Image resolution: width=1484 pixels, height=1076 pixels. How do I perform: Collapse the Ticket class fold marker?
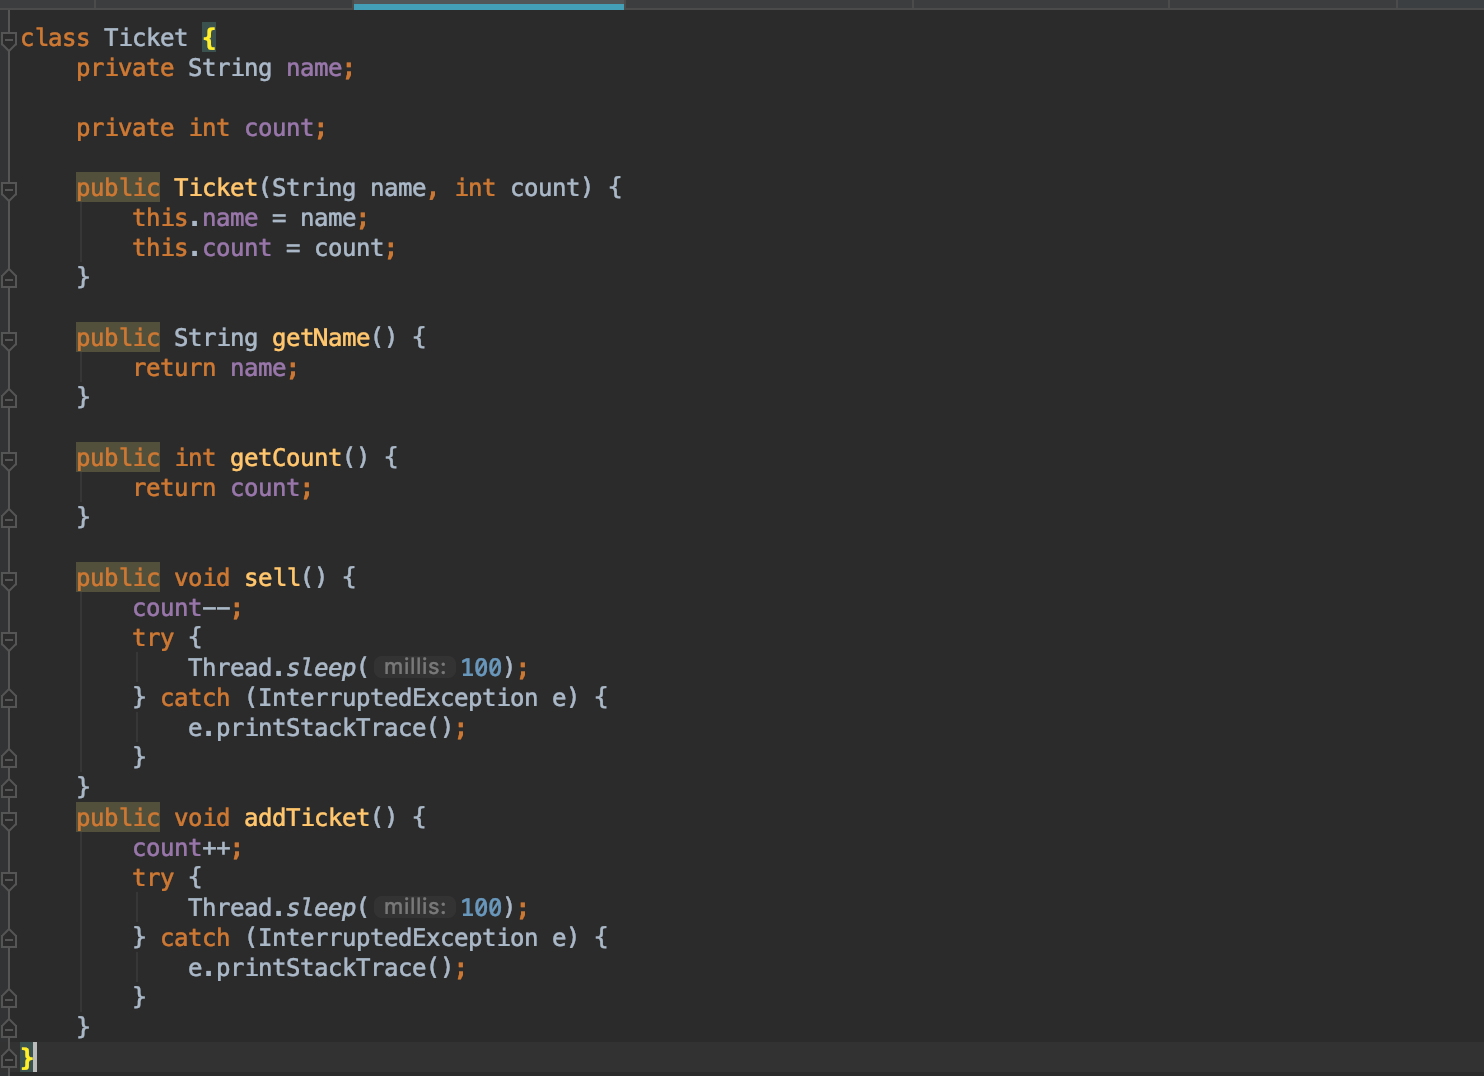tap(9, 40)
